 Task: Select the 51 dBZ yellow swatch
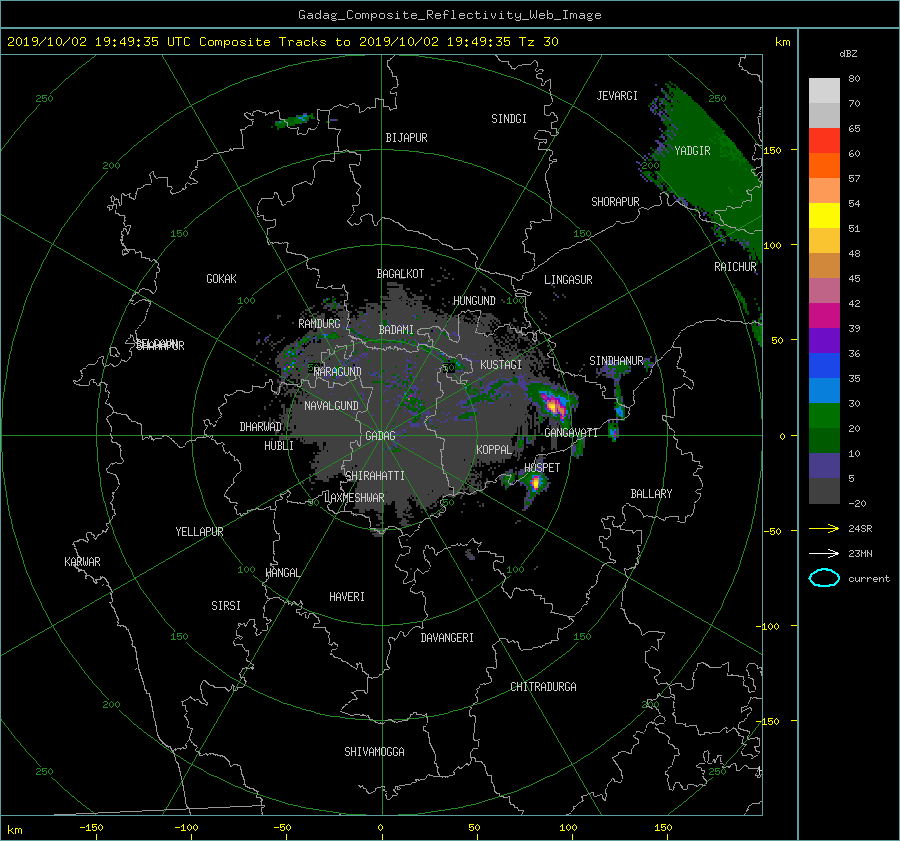click(x=824, y=216)
